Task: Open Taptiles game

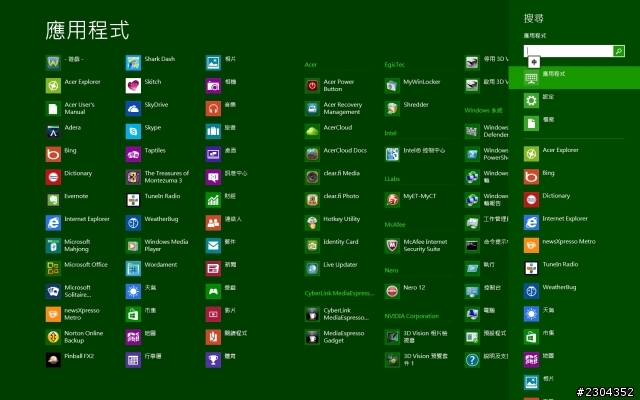Action: [146, 154]
